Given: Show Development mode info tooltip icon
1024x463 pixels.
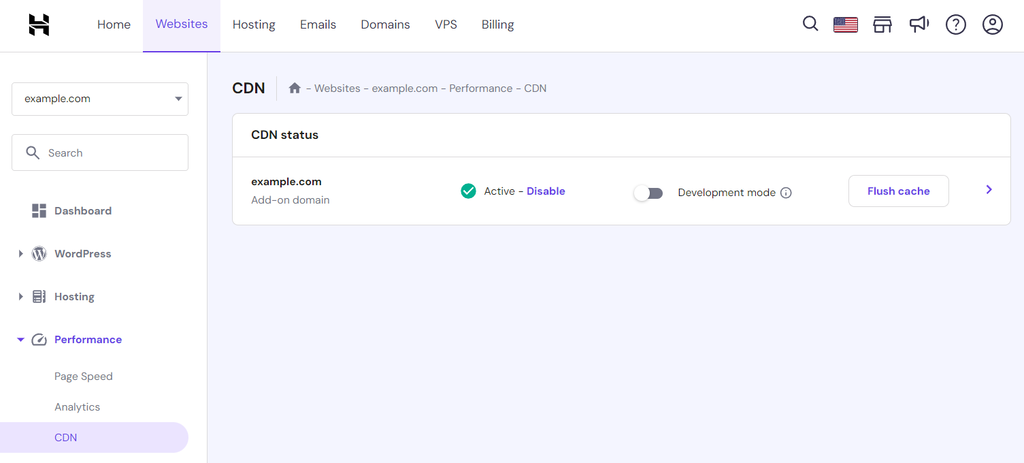Looking at the screenshot, I should 786,193.
